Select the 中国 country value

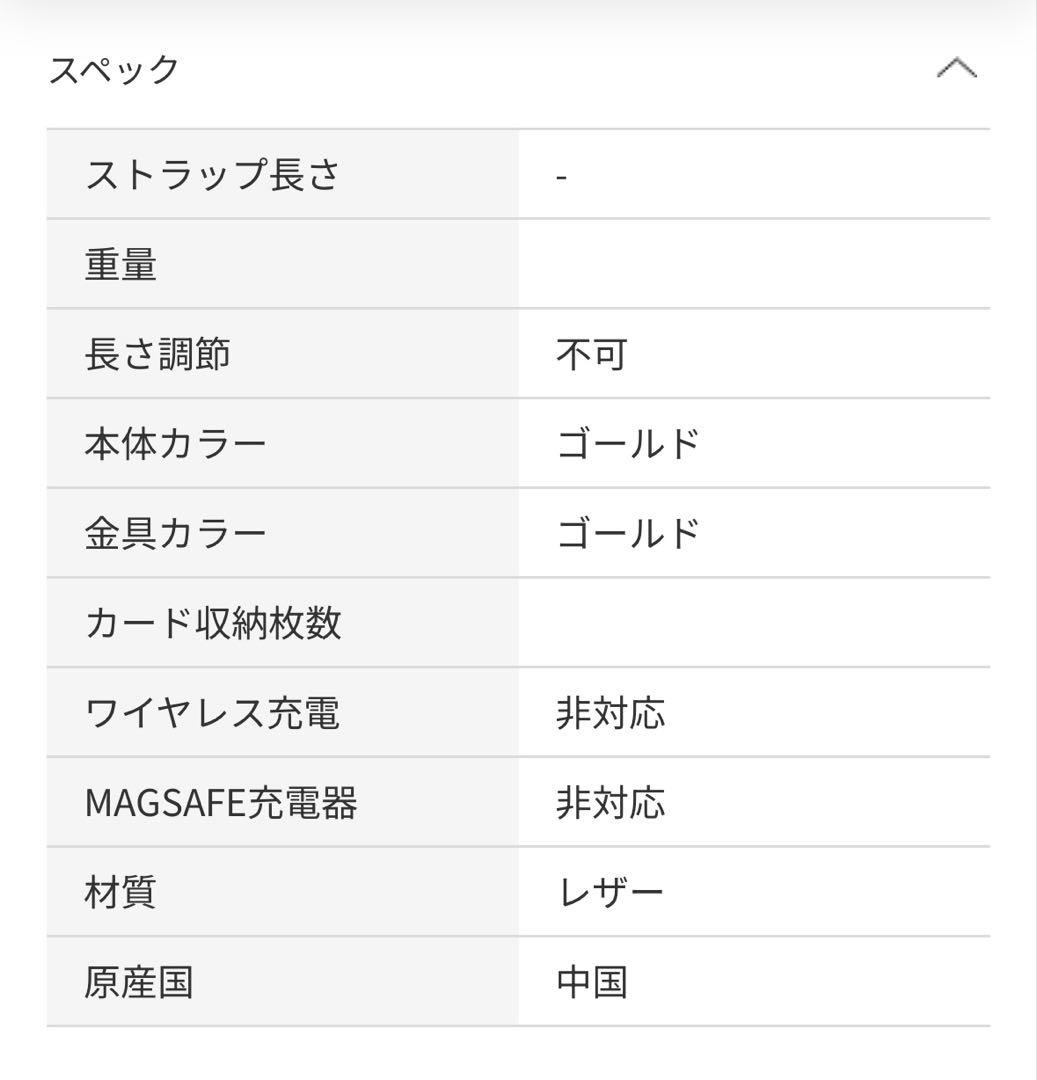coord(590,982)
